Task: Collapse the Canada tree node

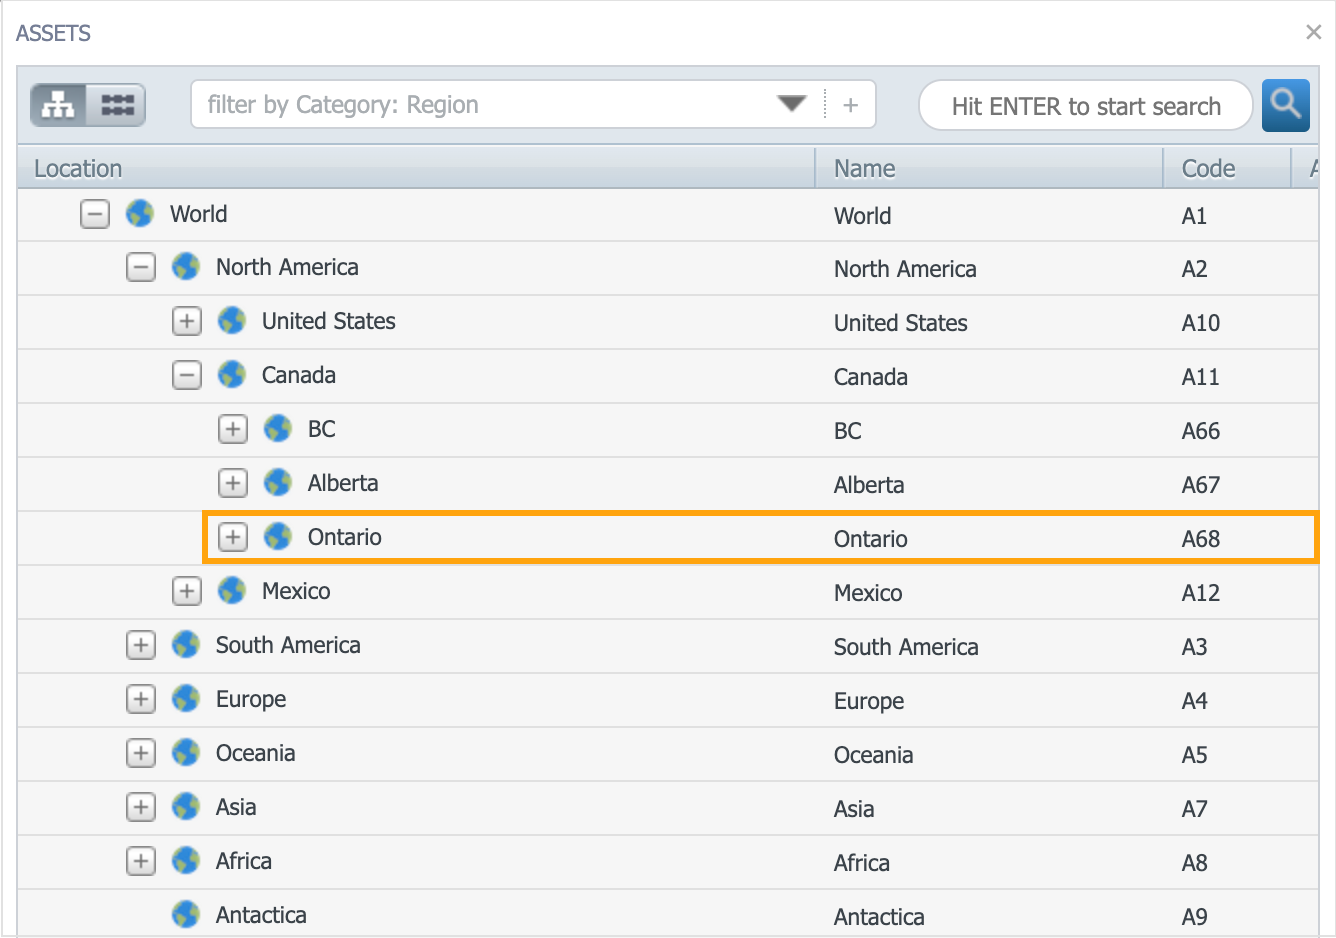Action: pos(186,375)
